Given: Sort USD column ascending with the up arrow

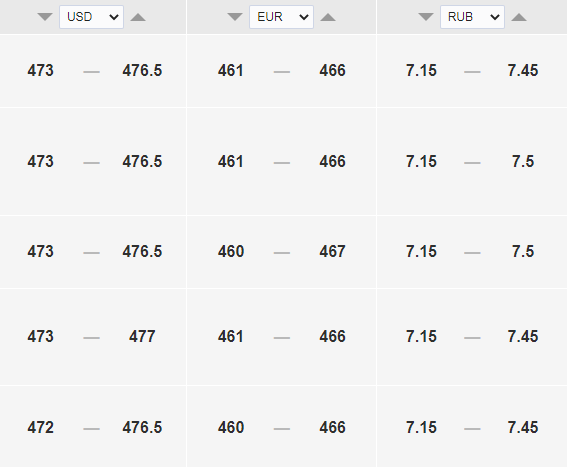Looking at the screenshot, I should (138, 17).
